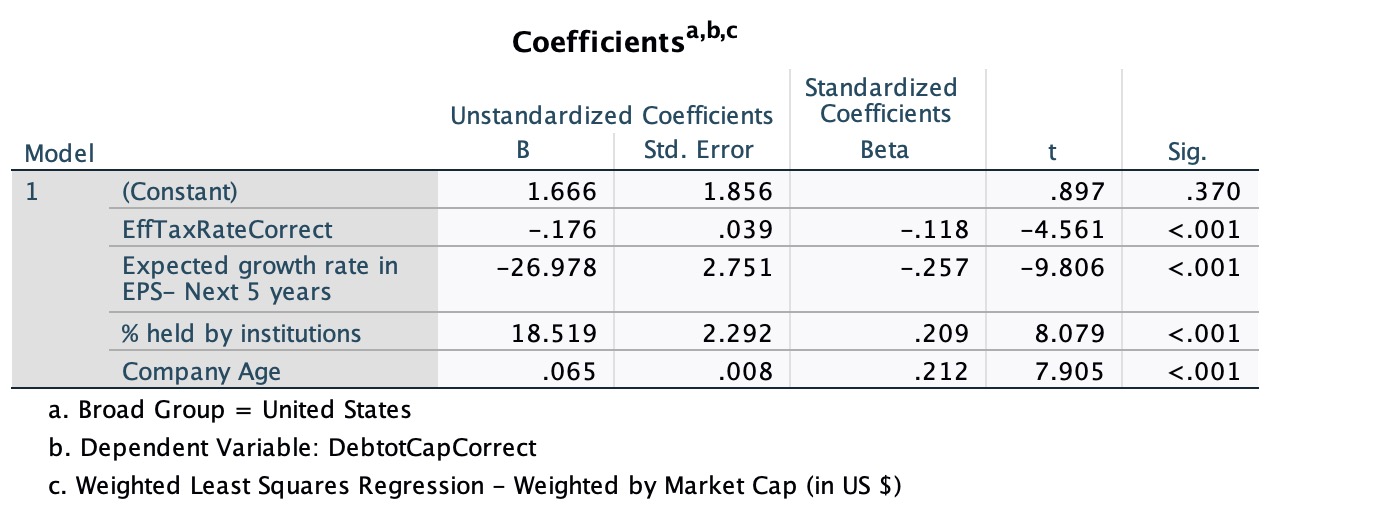Image resolution: width=1374 pixels, height=522 pixels.
Task: Click the Coefficients table title
Action: pos(628,41)
